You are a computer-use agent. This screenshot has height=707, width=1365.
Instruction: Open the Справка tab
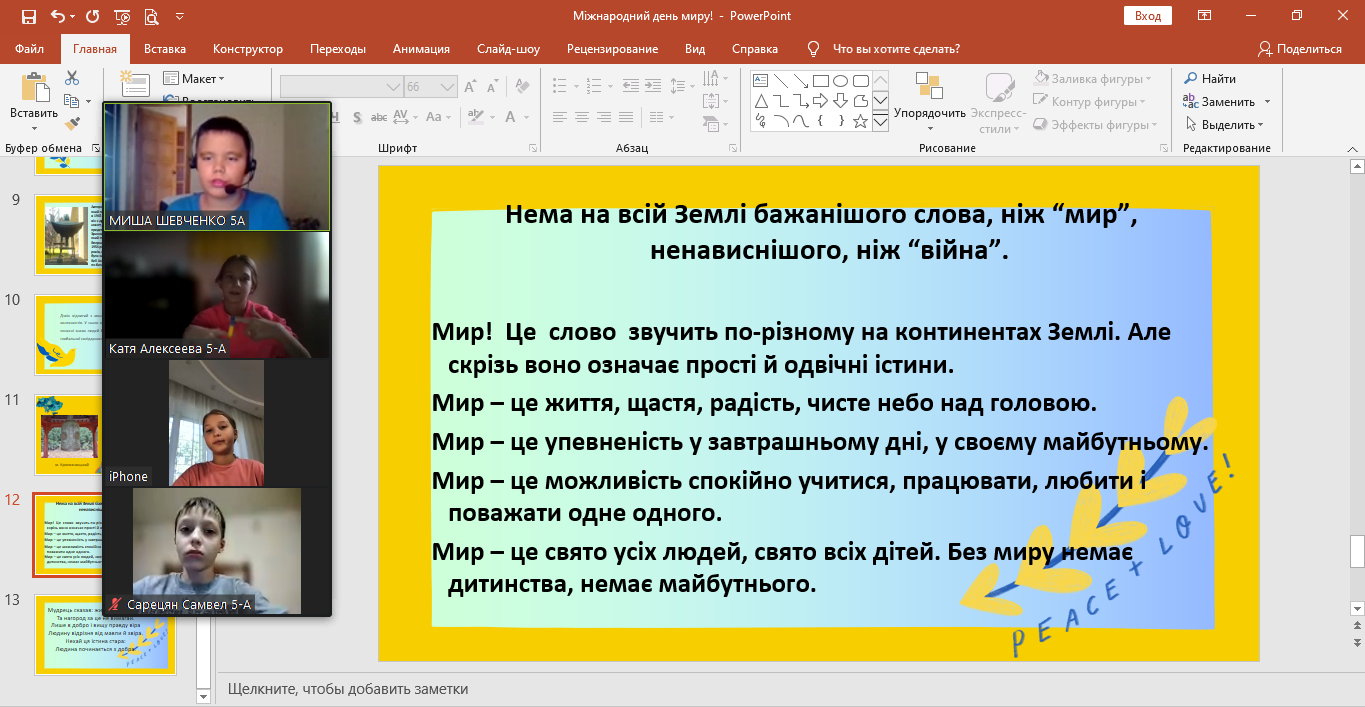tap(755, 49)
